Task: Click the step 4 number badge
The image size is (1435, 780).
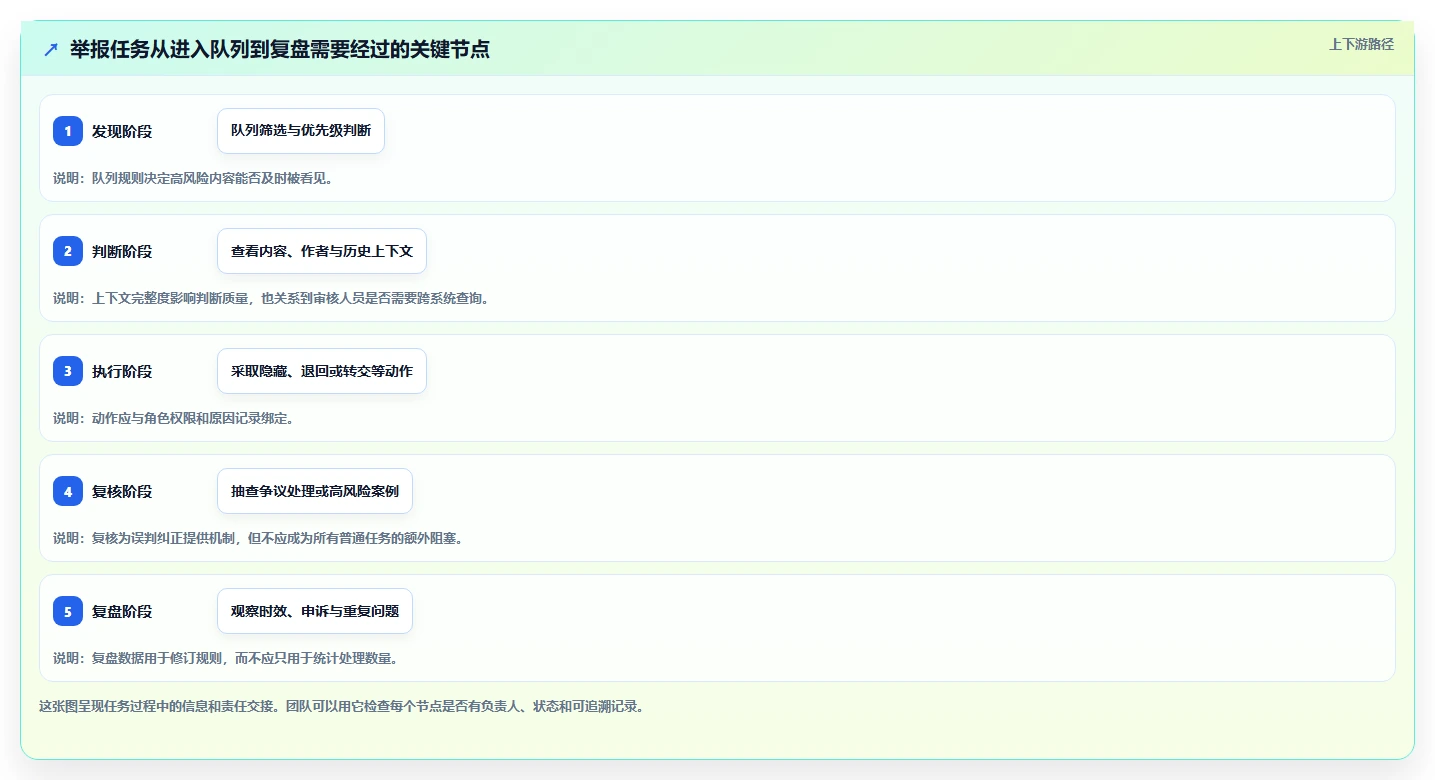Action: pos(68,491)
